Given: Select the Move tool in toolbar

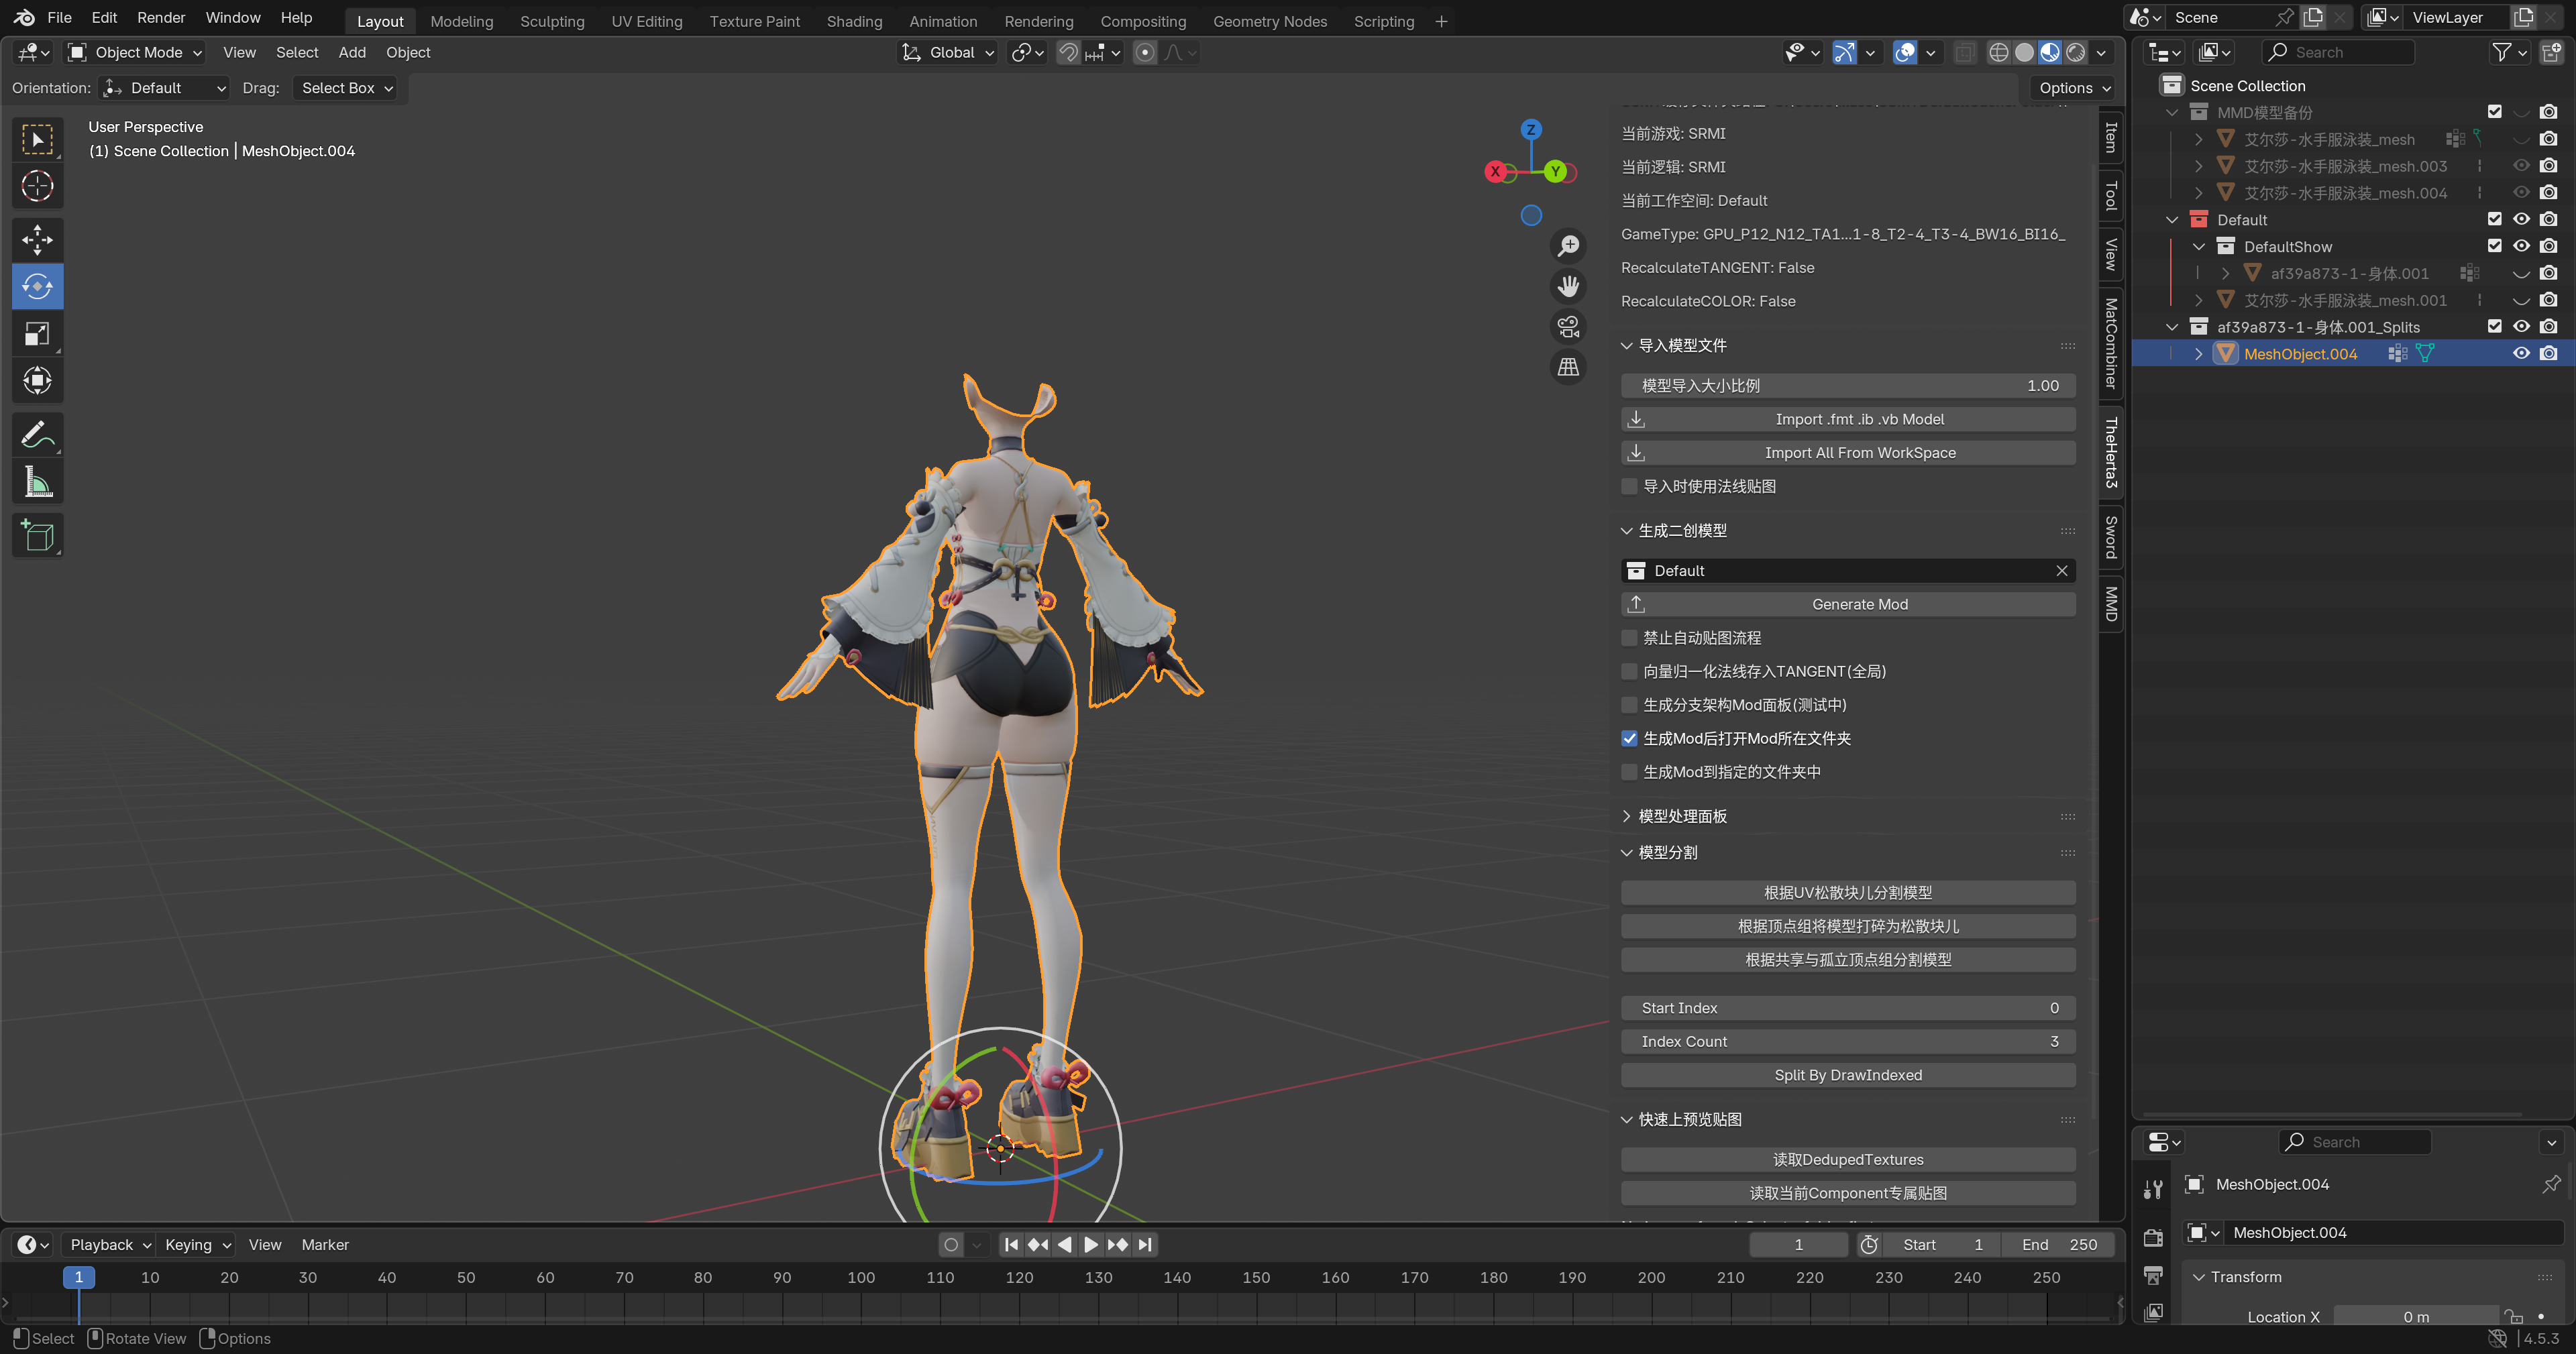Looking at the screenshot, I should [x=37, y=240].
